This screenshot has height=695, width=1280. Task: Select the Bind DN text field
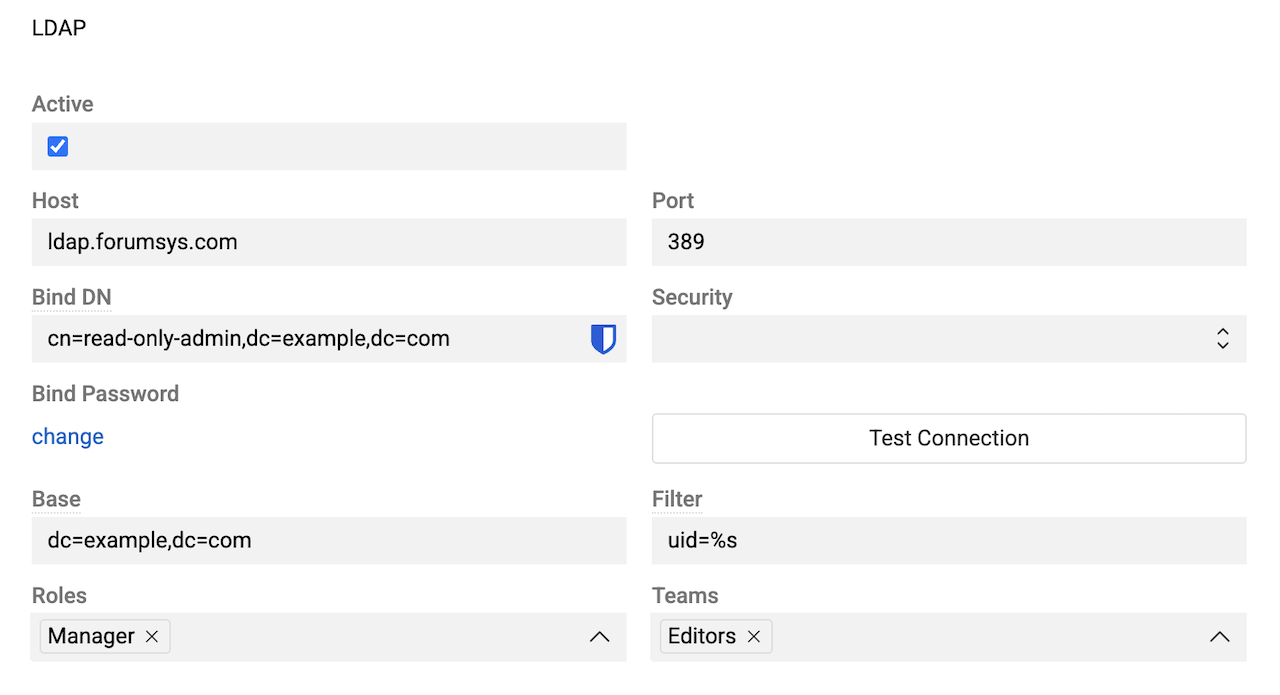[300, 338]
